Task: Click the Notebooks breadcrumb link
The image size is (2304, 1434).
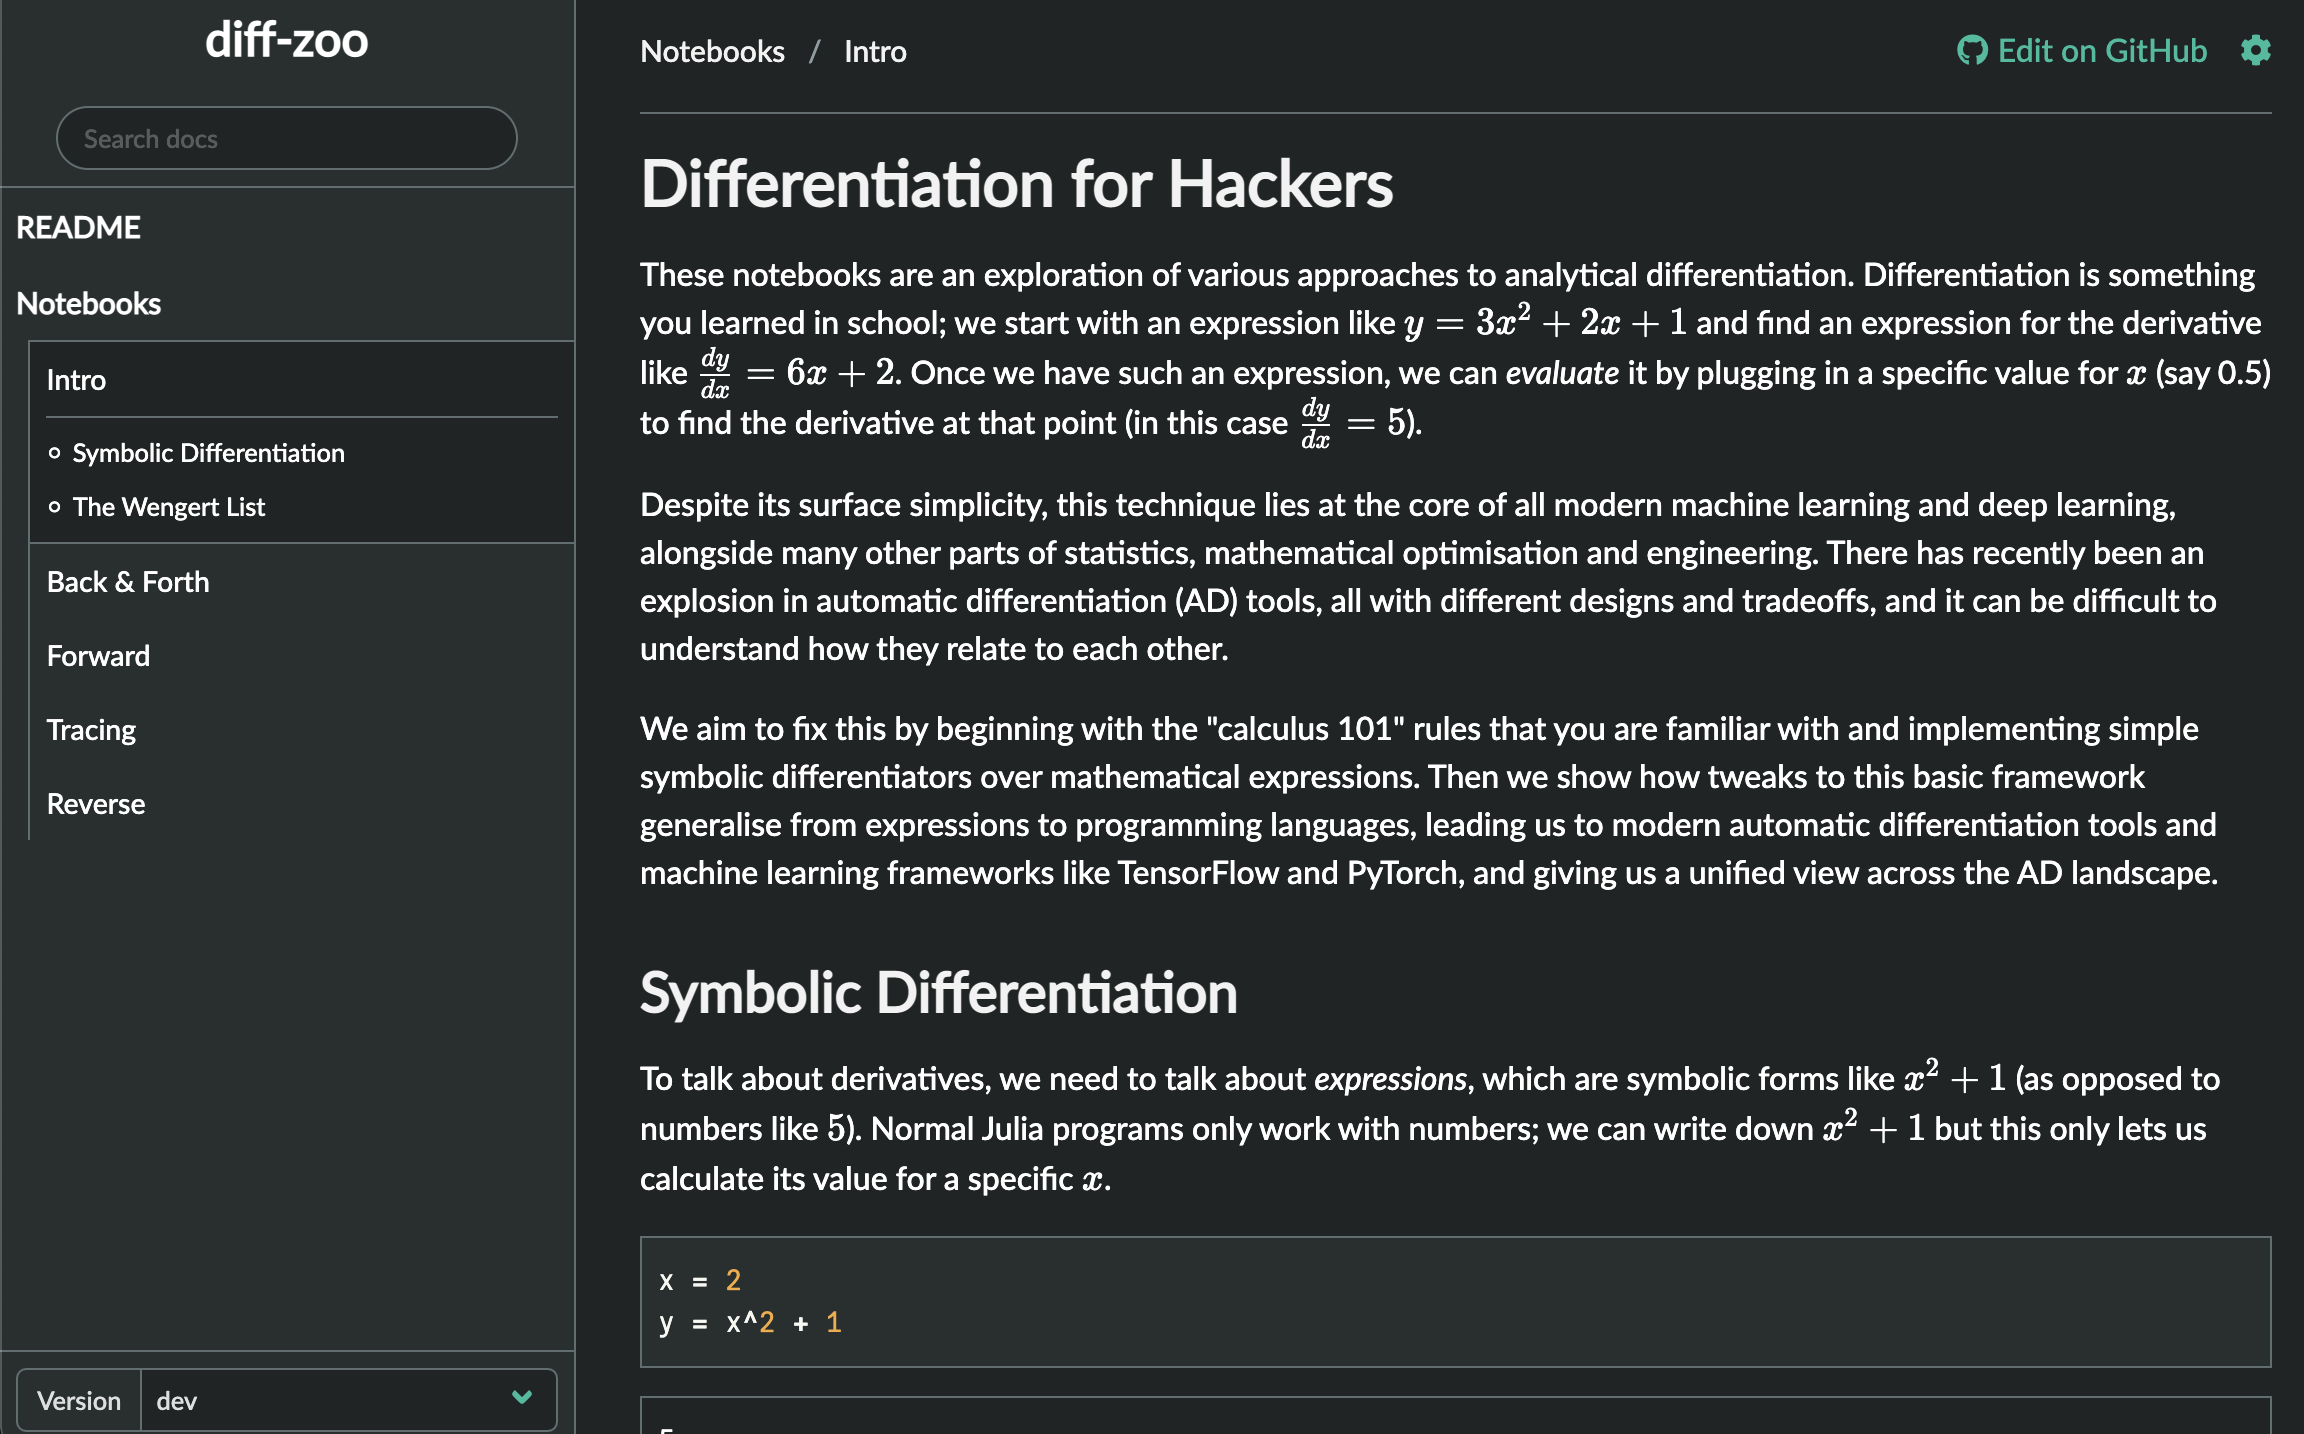Action: 712,51
